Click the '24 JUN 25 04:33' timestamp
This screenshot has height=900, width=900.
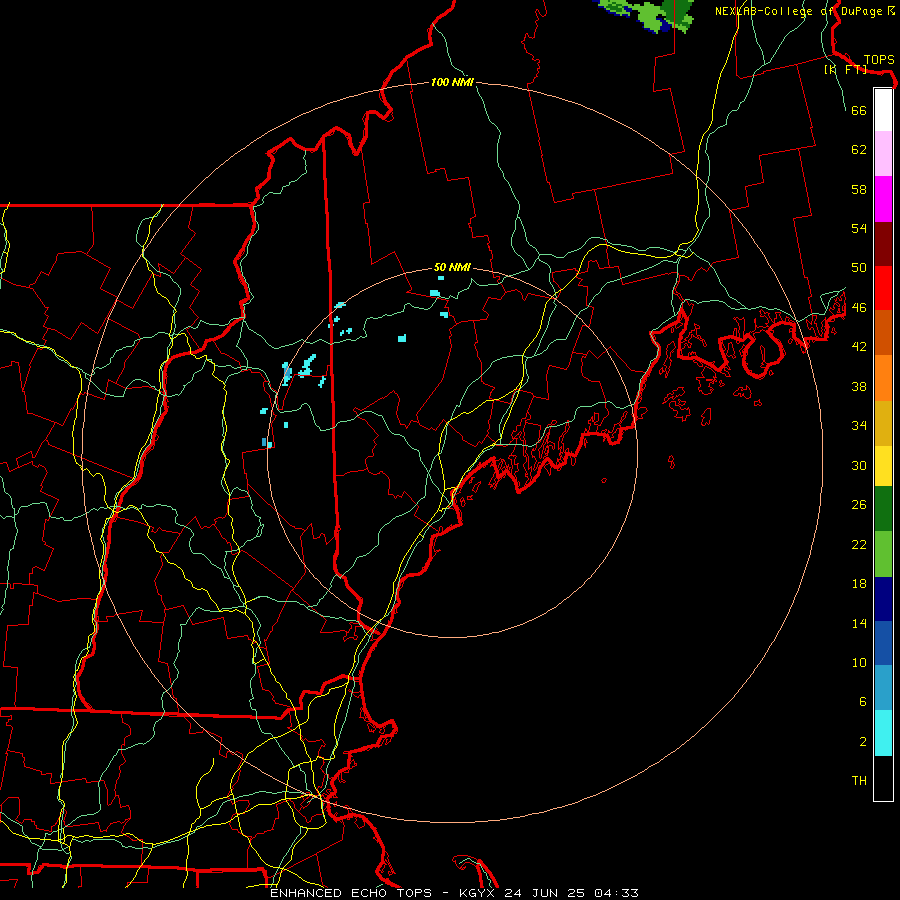(x=571, y=893)
